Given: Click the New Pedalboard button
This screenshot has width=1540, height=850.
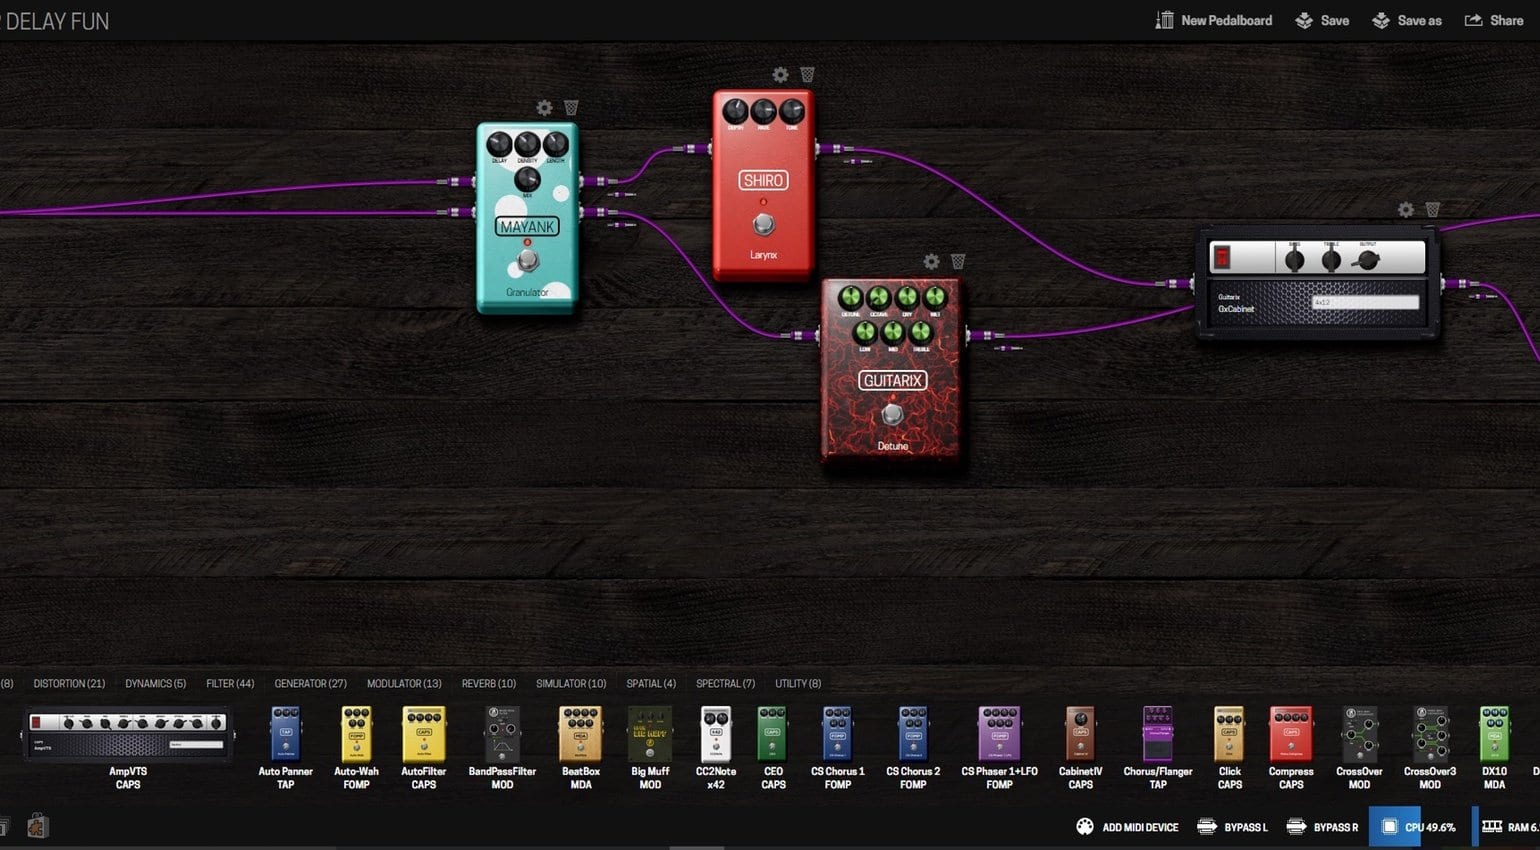Looking at the screenshot, I should pyautogui.click(x=1214, y=20).
